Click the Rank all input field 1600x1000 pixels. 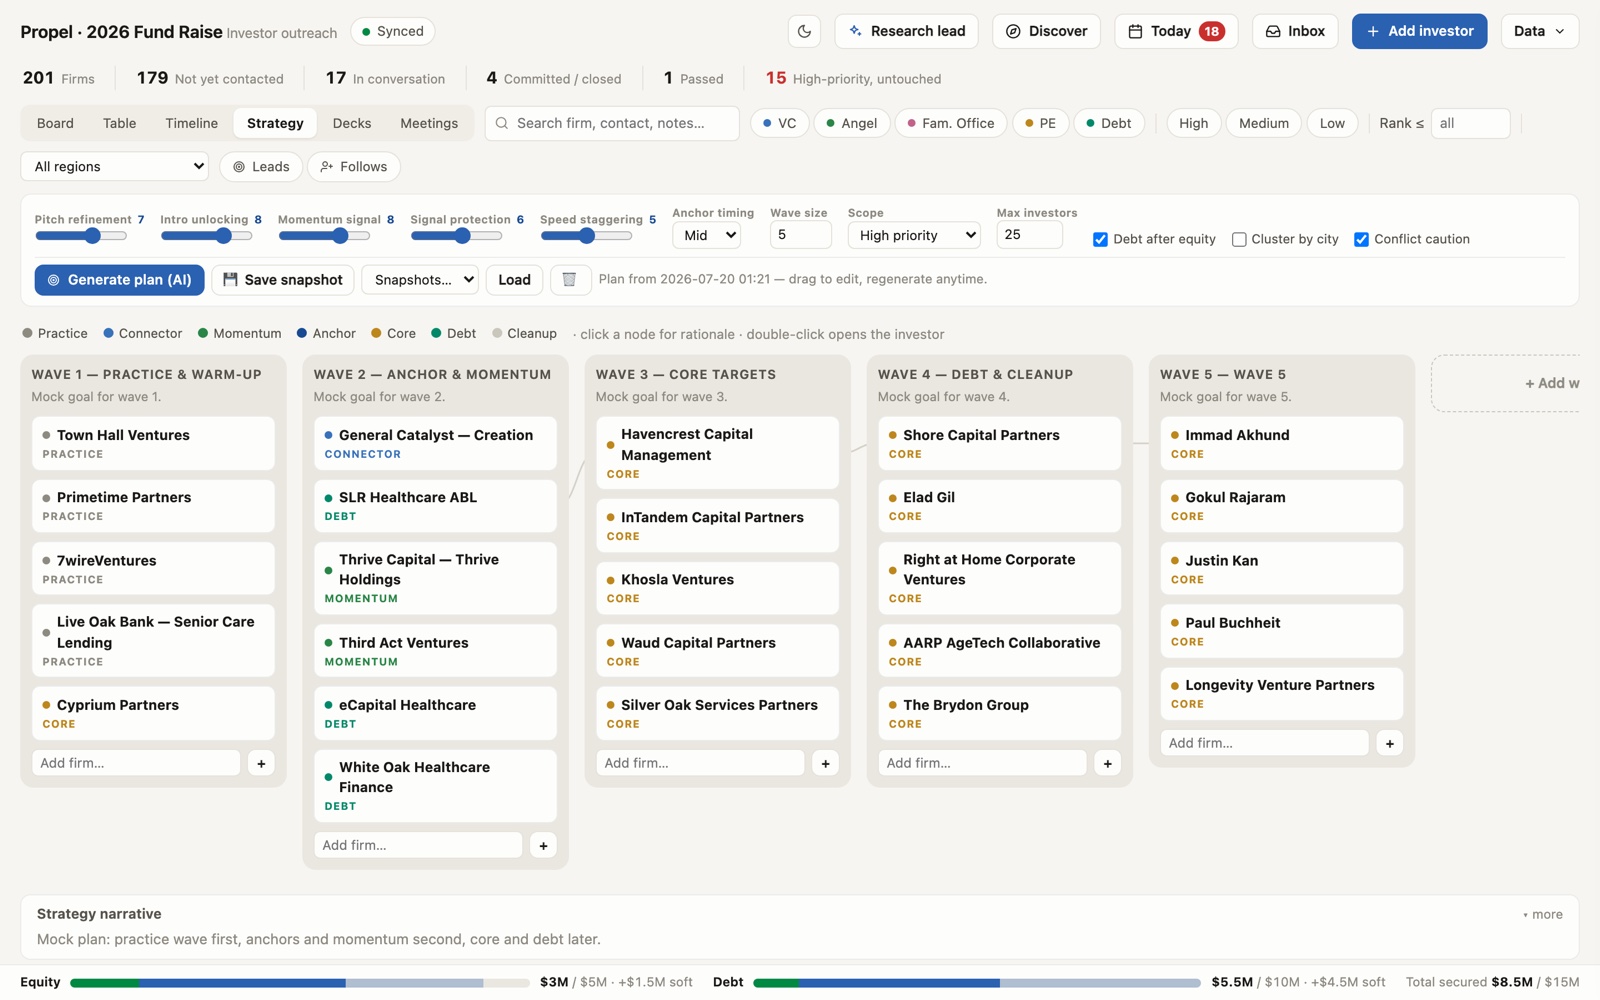click(x=1470, y=123)
